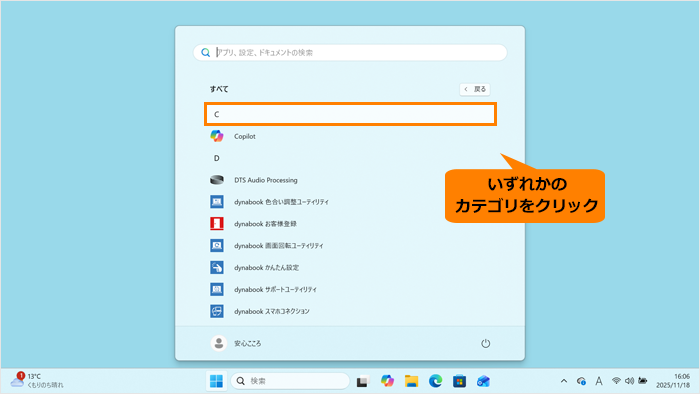Image resolution: width=700 pixels, height=394 pixels.
Task: Select dynabook スマホコネクション label
Action: click(272, 311)
